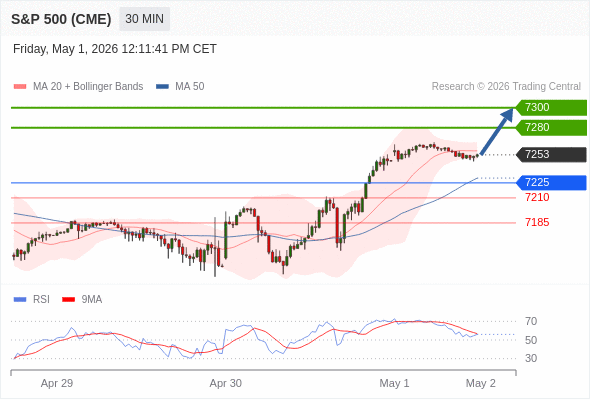
Task: Click the pink MA 20 legend swatch
Action: (x=20, y=87)
